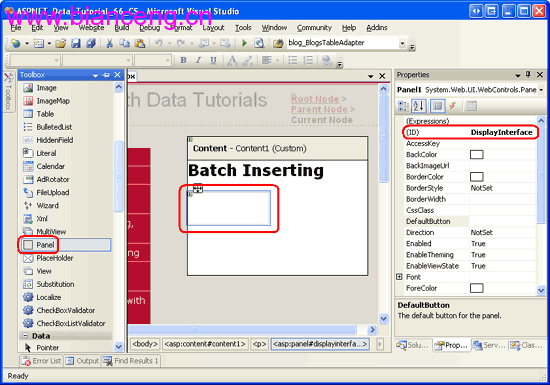The image size is (550, 385).
Task: Switch to the Error List tab
Action: click(41, 361)
